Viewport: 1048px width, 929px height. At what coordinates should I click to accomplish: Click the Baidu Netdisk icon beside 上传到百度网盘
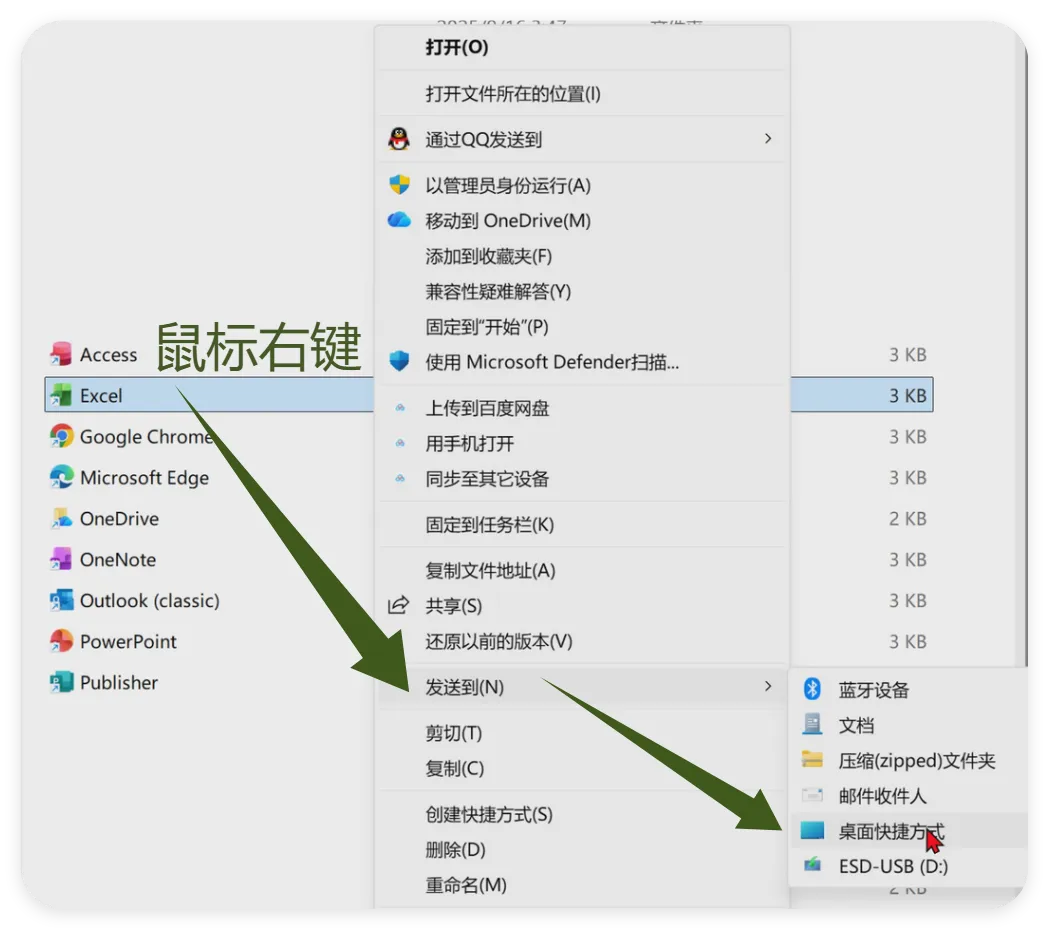400,407
